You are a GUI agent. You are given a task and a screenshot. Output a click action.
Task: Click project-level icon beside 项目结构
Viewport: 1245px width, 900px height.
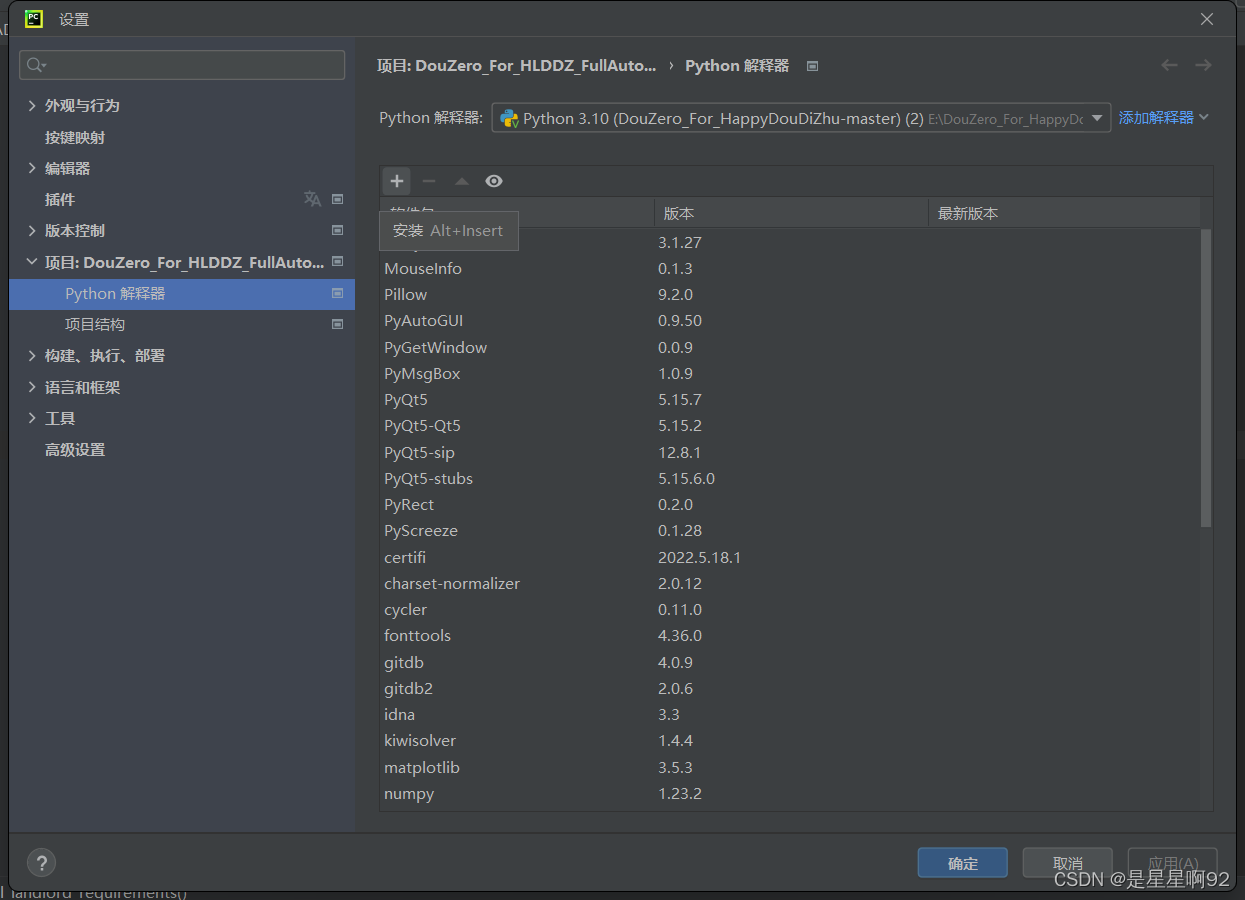tap(337, 325)
